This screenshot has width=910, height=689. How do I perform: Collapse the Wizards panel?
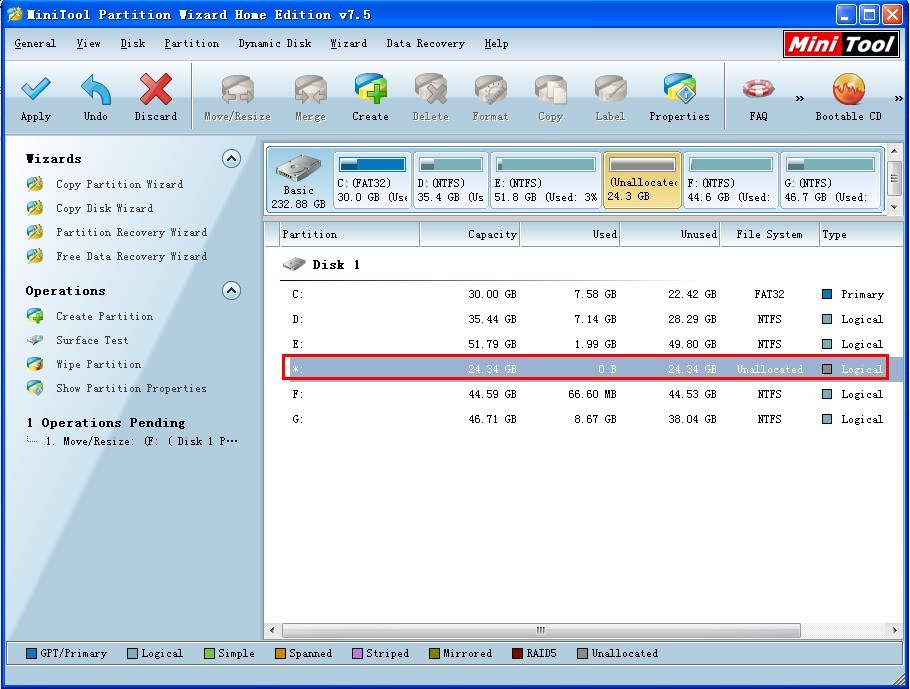click(232, 158)
